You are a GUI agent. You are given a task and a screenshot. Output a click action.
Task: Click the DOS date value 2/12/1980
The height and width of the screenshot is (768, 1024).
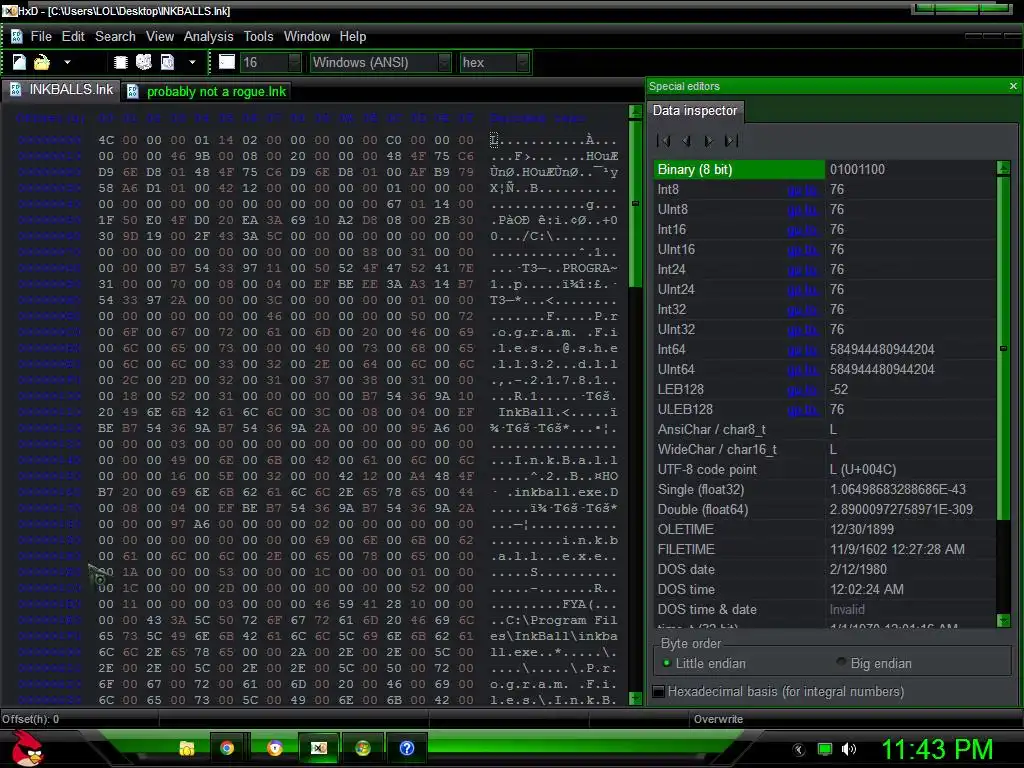coord(858,569)
